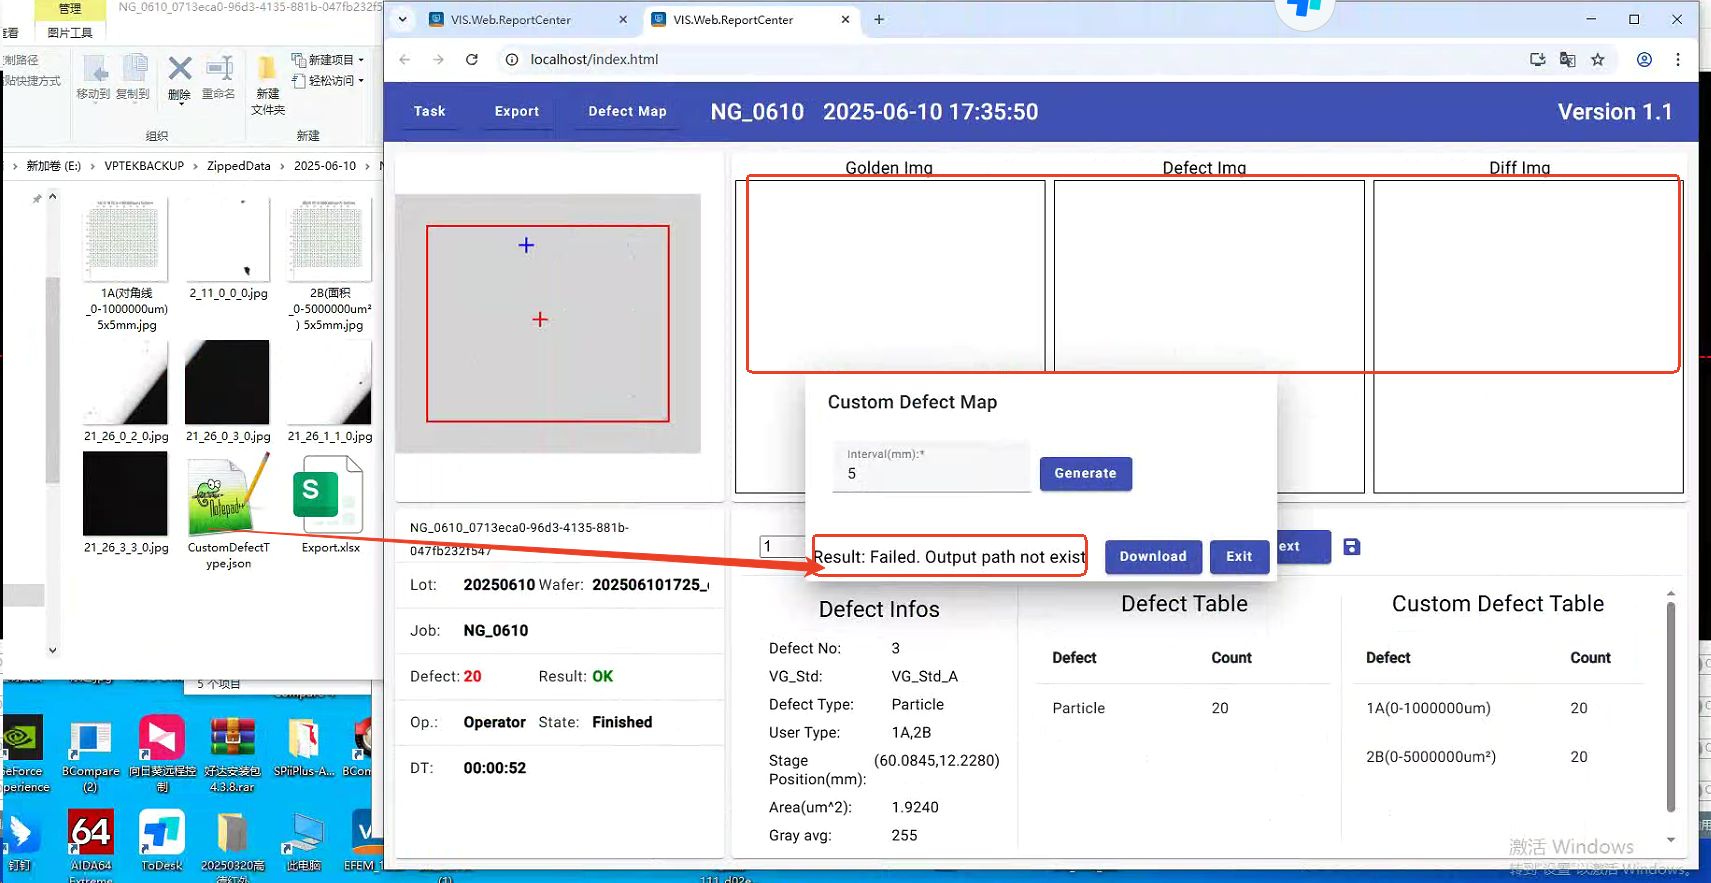Viewport: 1711px width, 883px height.
Task: Click the 1A(0-1000000um) row
Action: tap(1498, 708)
